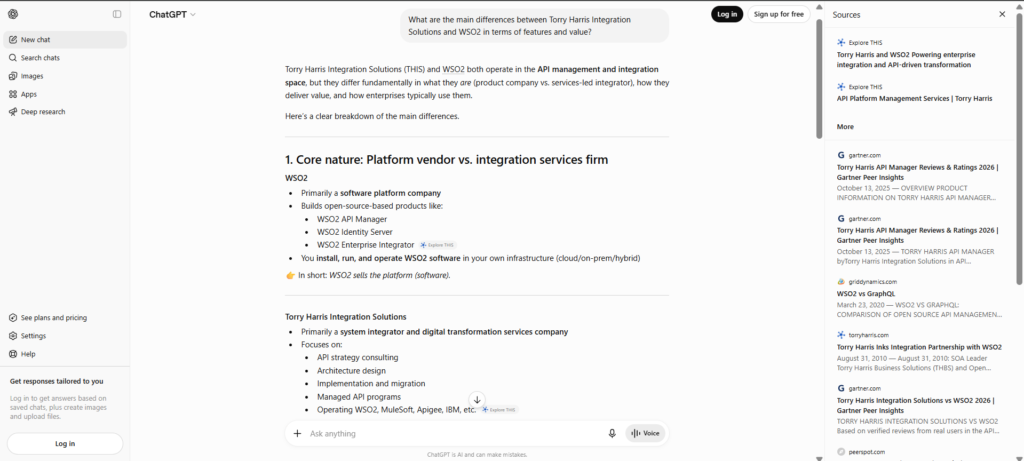
Task: Open Deep research
Action: pyautogui.click(x=65, y=112)
